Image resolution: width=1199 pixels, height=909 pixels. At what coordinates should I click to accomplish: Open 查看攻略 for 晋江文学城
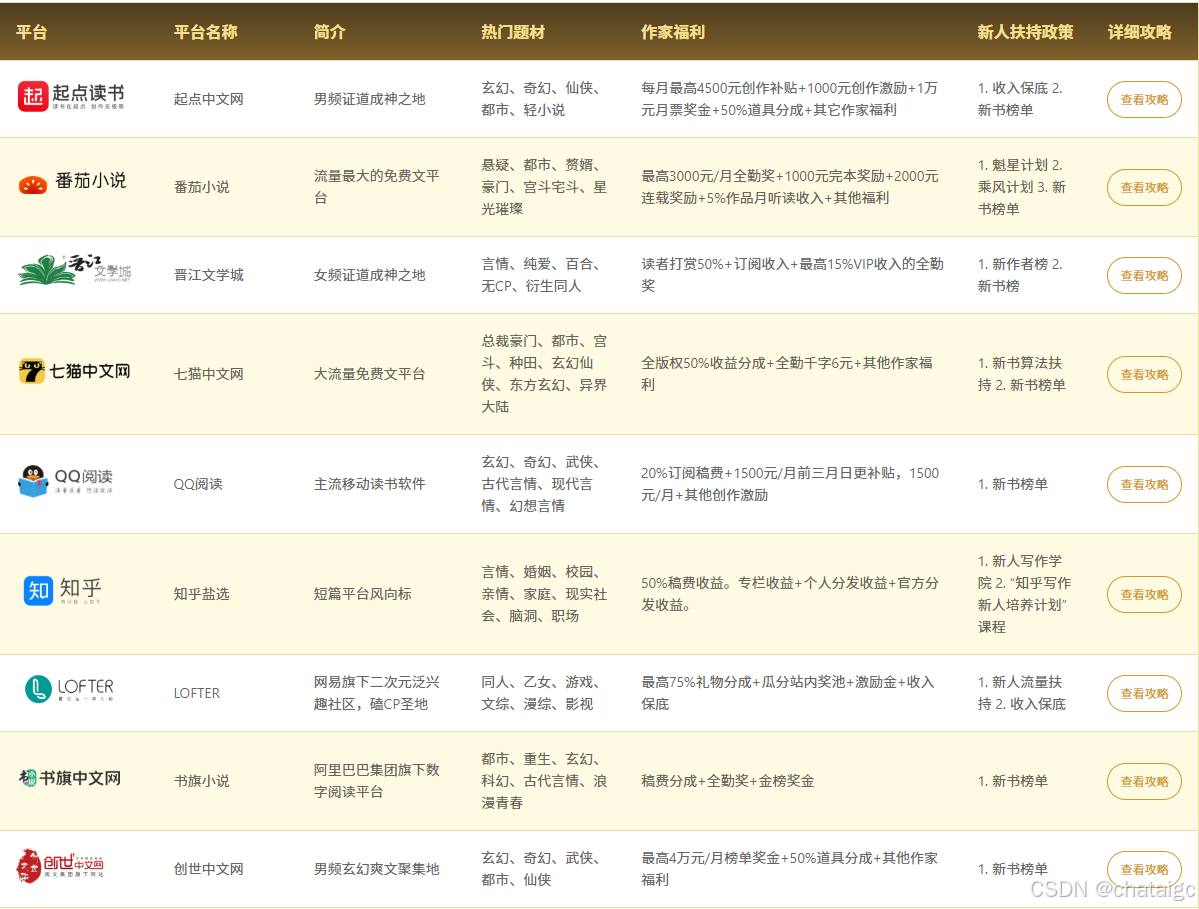(1144, 275)
